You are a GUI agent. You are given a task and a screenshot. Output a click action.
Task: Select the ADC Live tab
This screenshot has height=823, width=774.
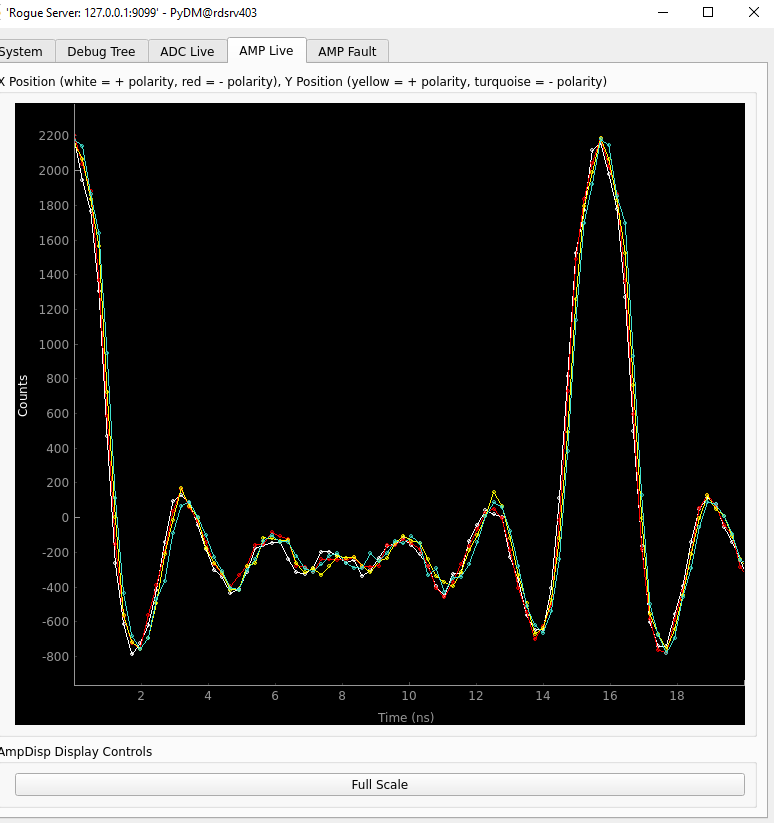(187, 51)
